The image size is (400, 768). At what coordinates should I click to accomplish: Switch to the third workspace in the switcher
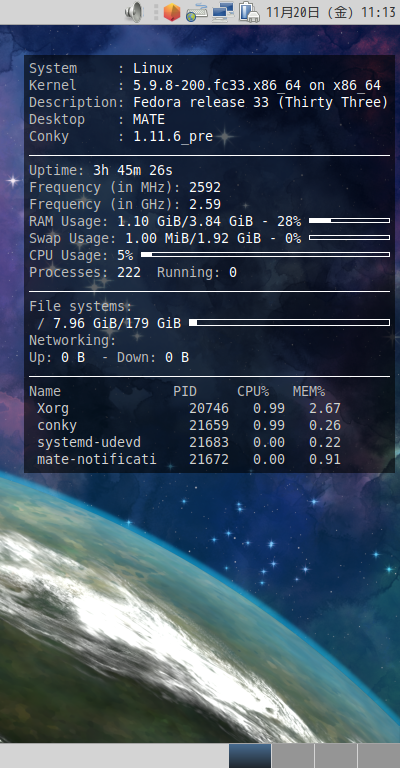(x=336, y=756)
